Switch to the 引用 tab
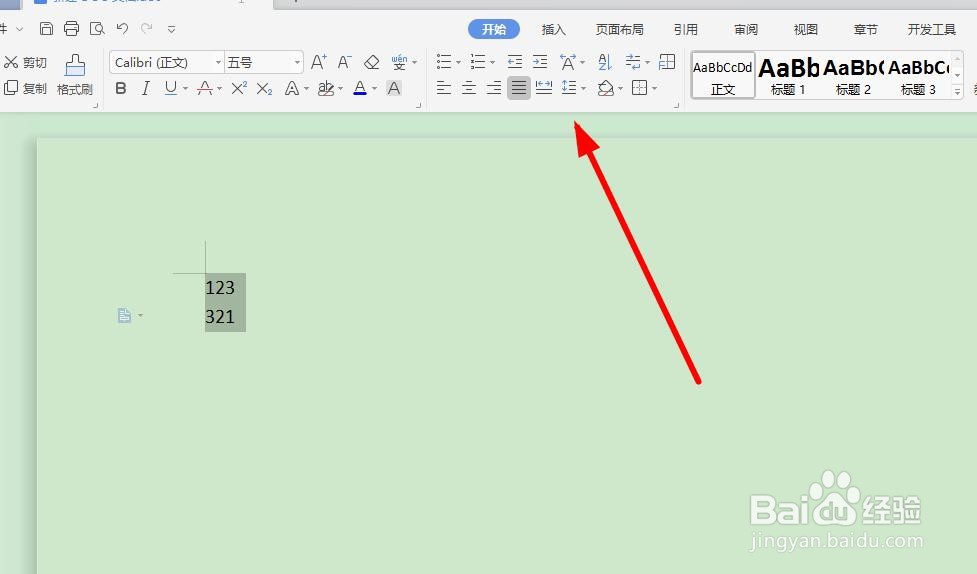The width and height of the screenshot is (977, 574). [x=685, y=29]
